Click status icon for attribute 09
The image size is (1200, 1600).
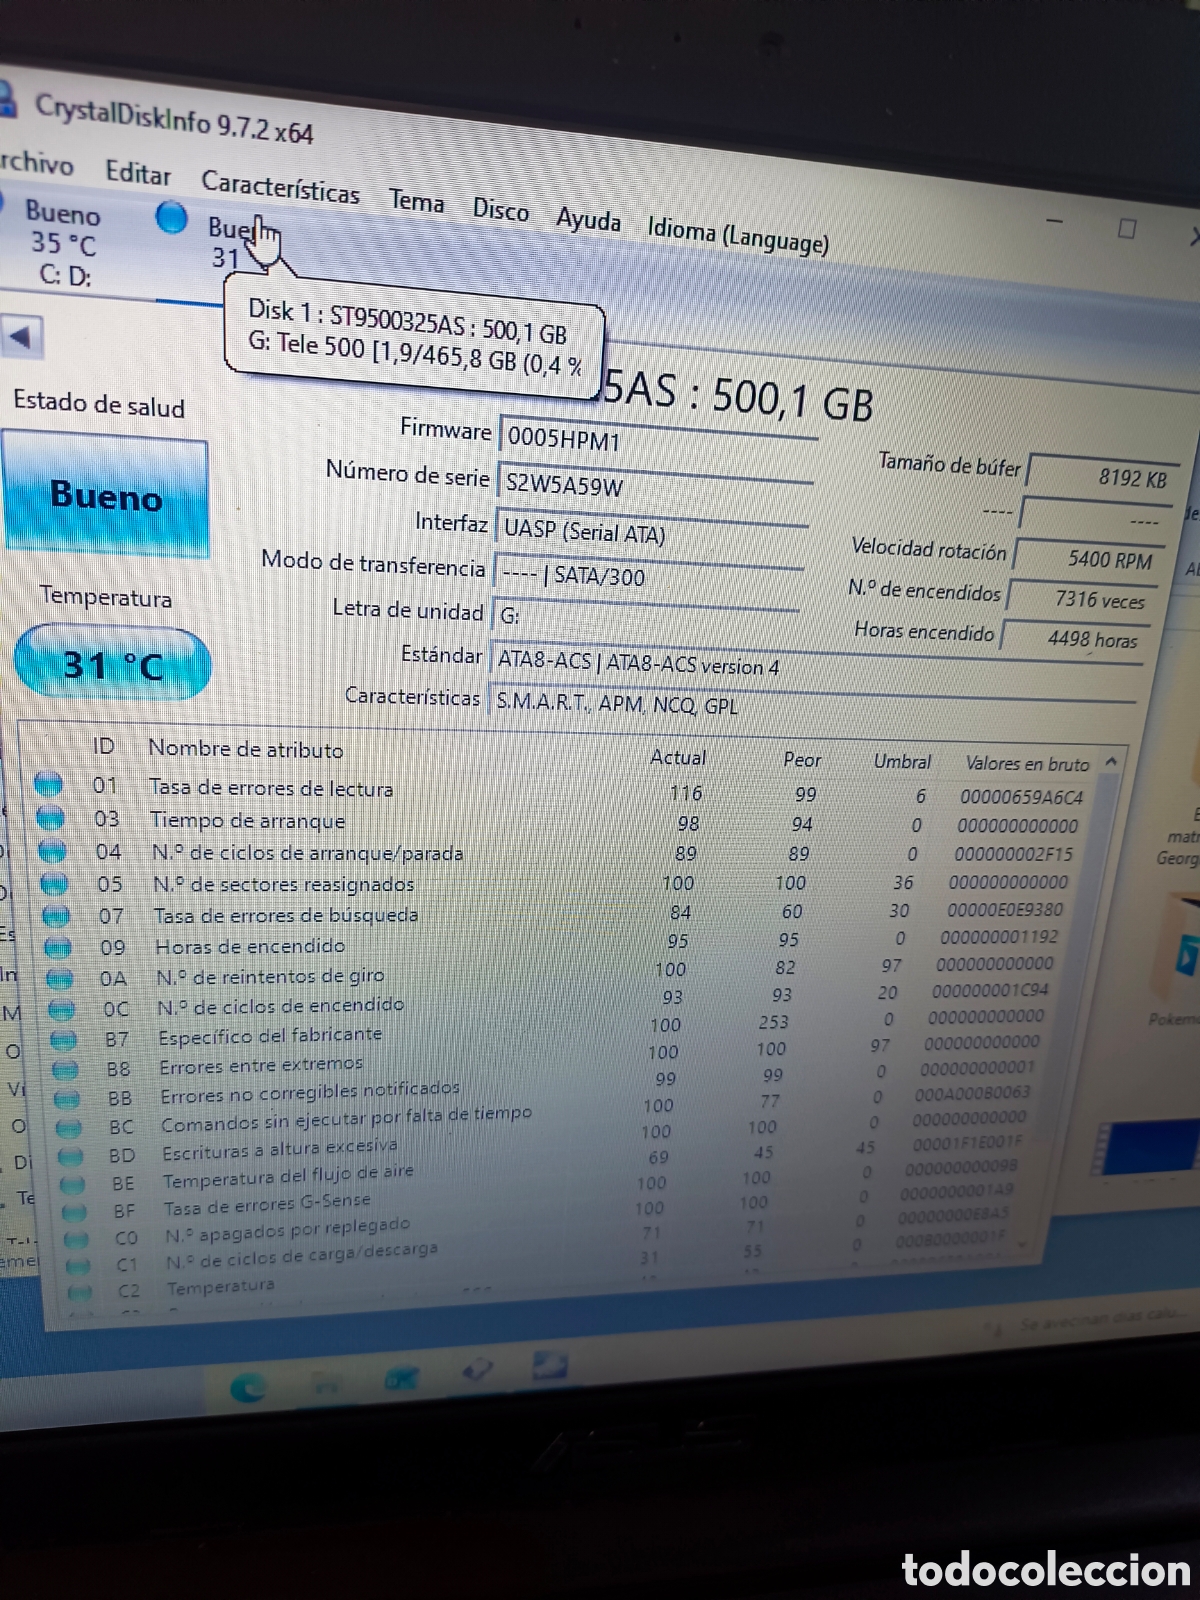point(59,946)
